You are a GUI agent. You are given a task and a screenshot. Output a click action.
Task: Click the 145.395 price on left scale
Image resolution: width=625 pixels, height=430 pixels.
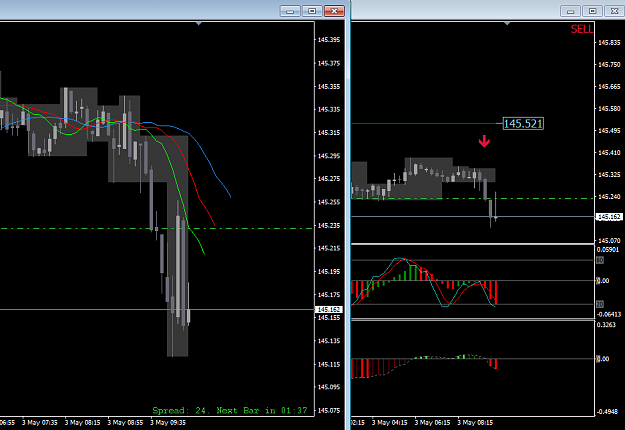coord(329,40)
